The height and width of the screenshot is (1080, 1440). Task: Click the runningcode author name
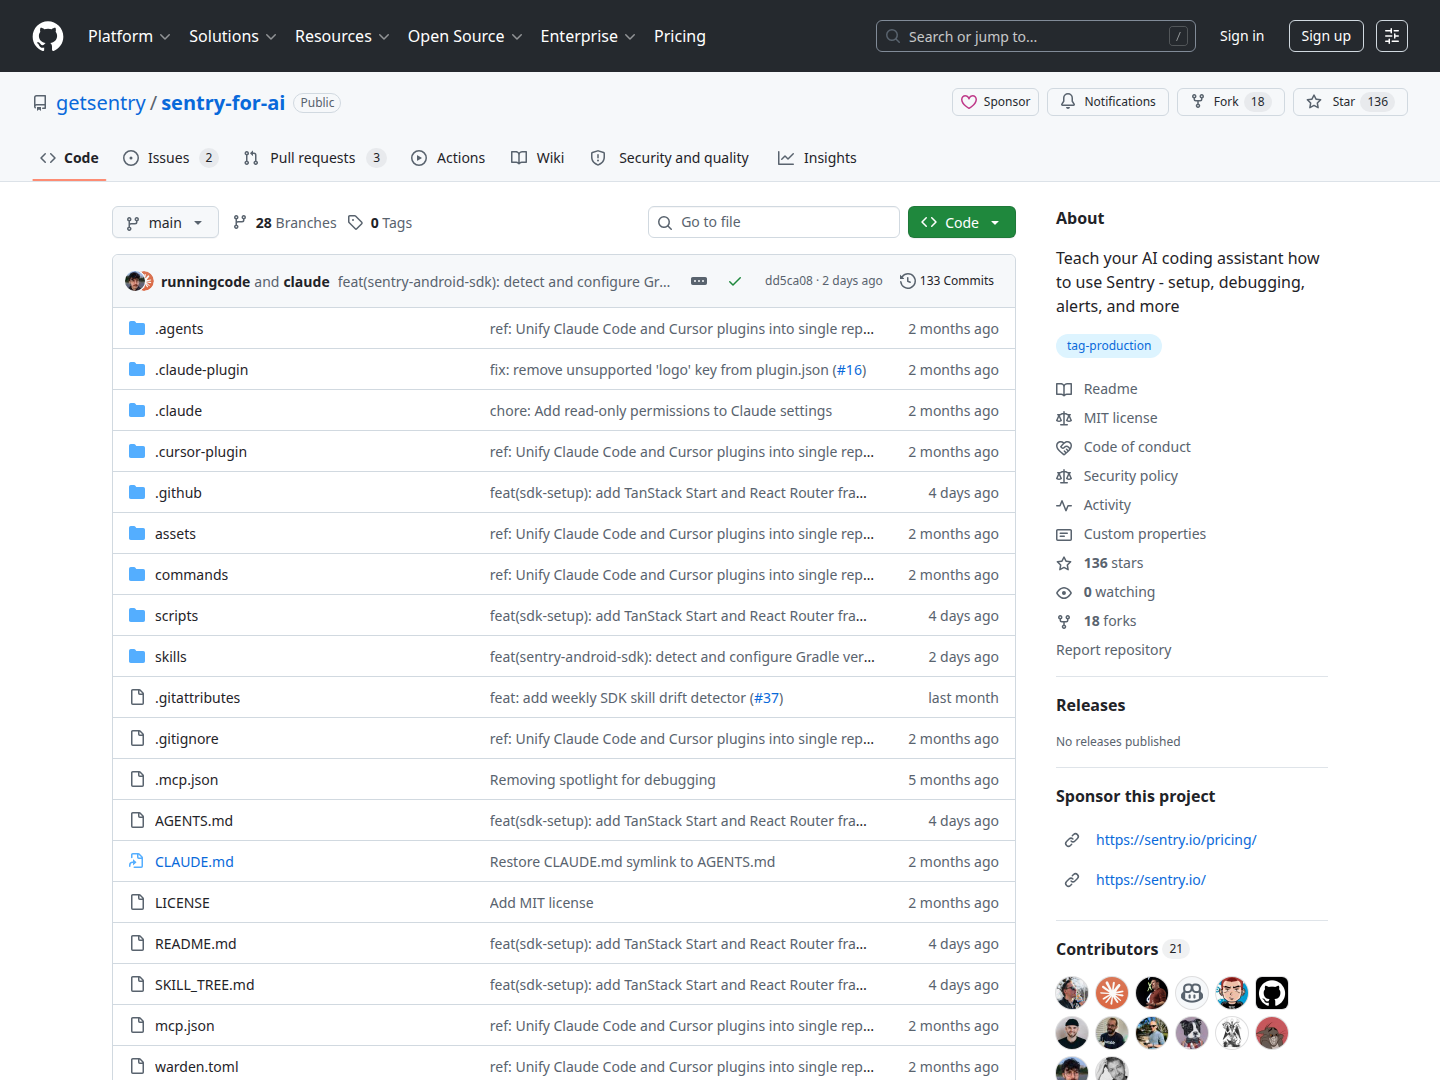click(206, 282)
